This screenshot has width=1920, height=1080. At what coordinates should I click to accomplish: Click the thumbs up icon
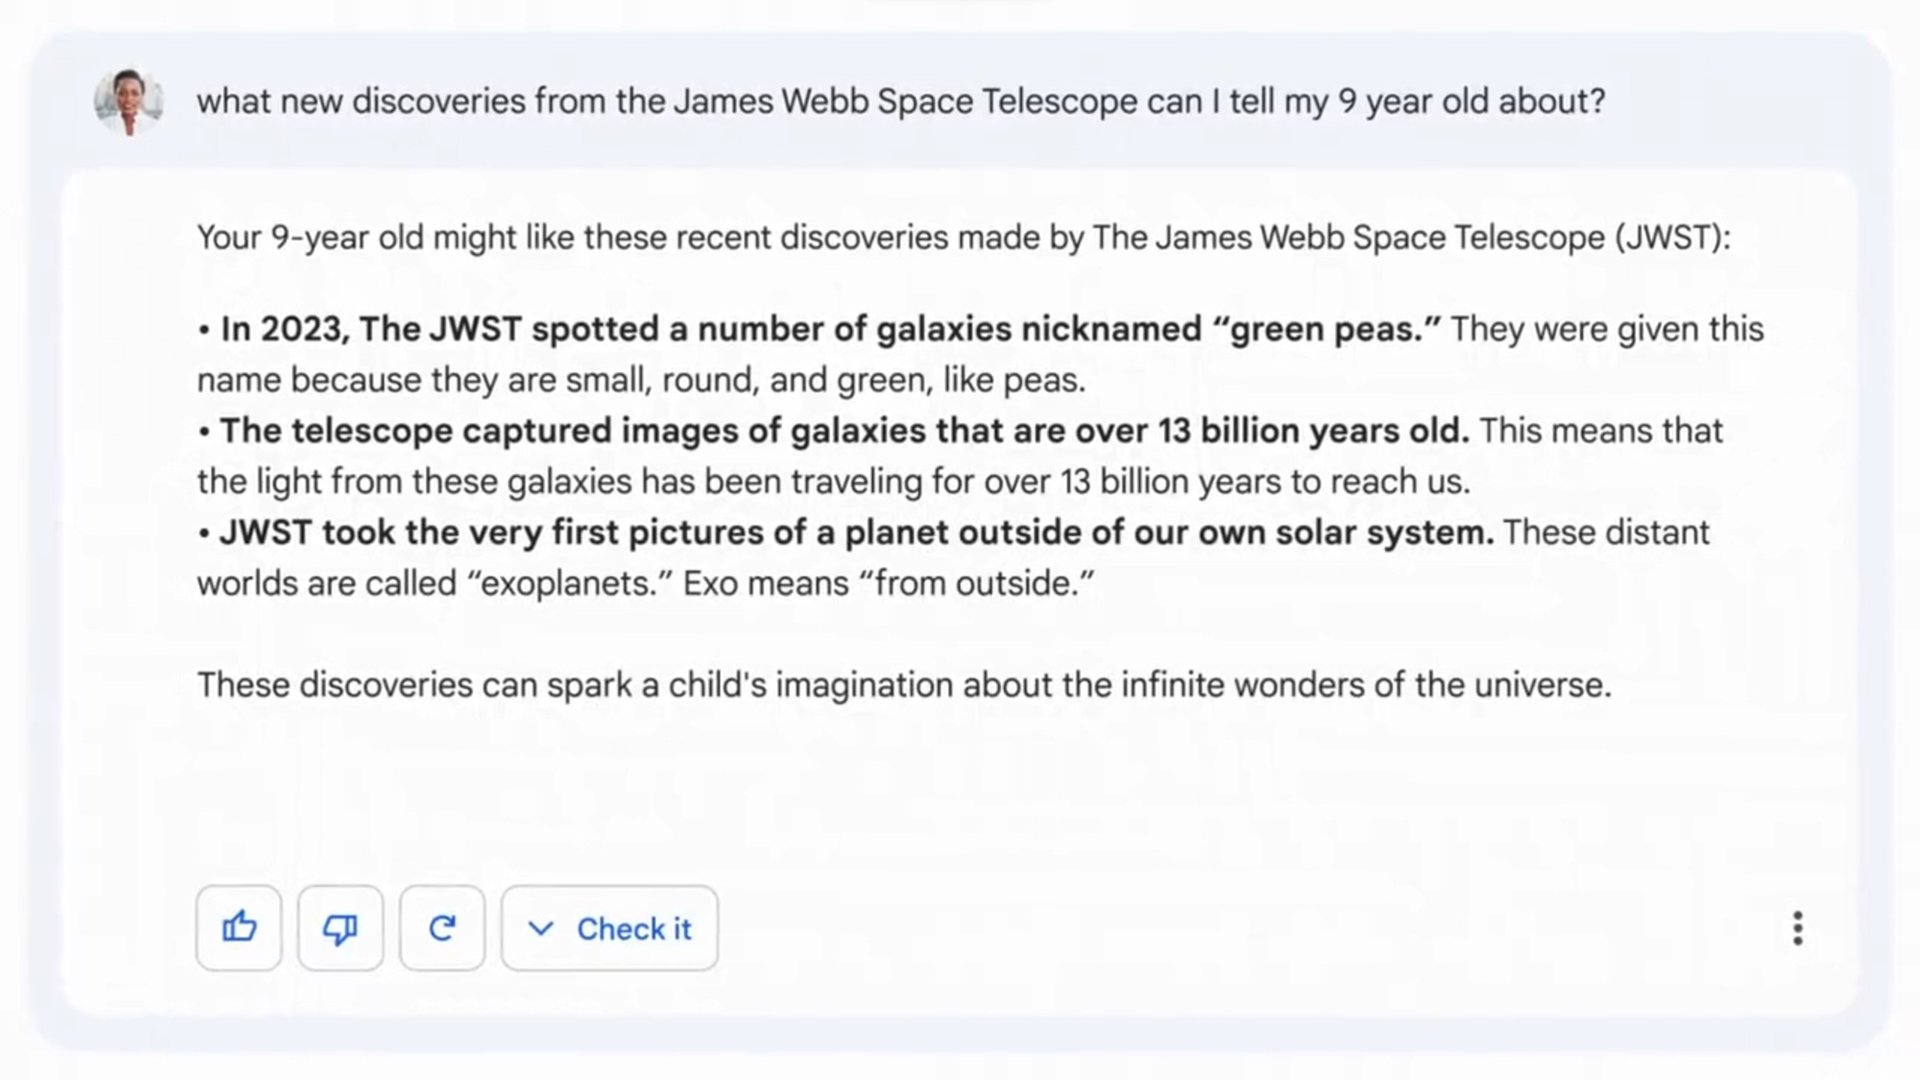tap(239, 928)
